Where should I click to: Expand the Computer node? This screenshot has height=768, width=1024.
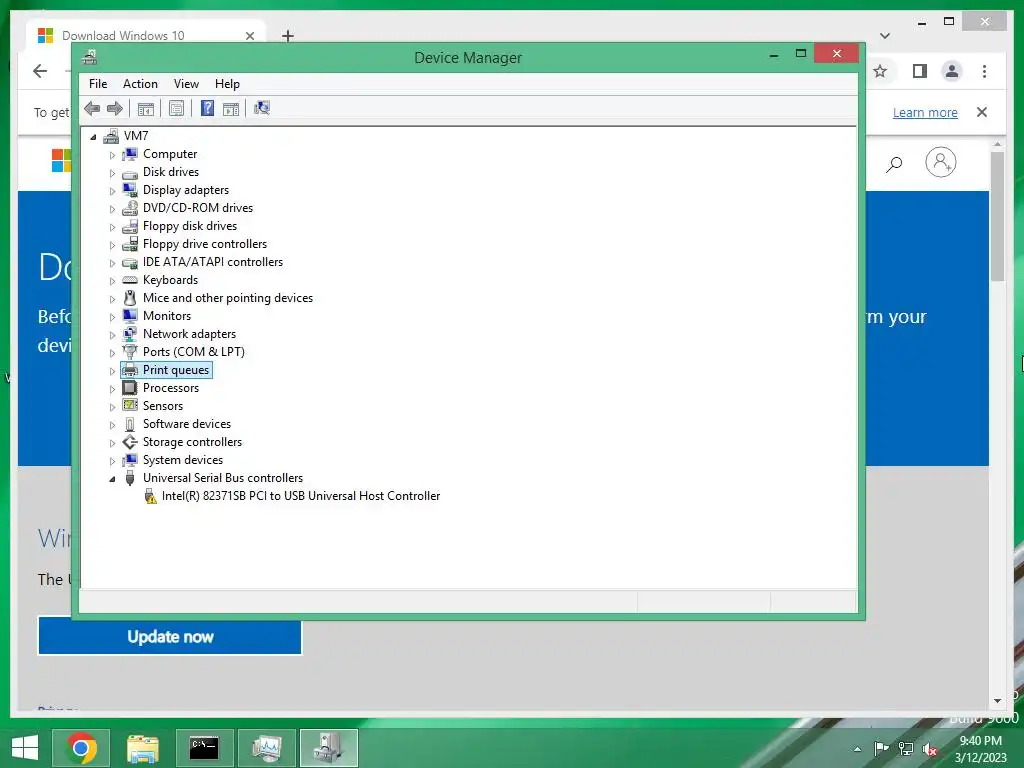(x=112, y=155)
